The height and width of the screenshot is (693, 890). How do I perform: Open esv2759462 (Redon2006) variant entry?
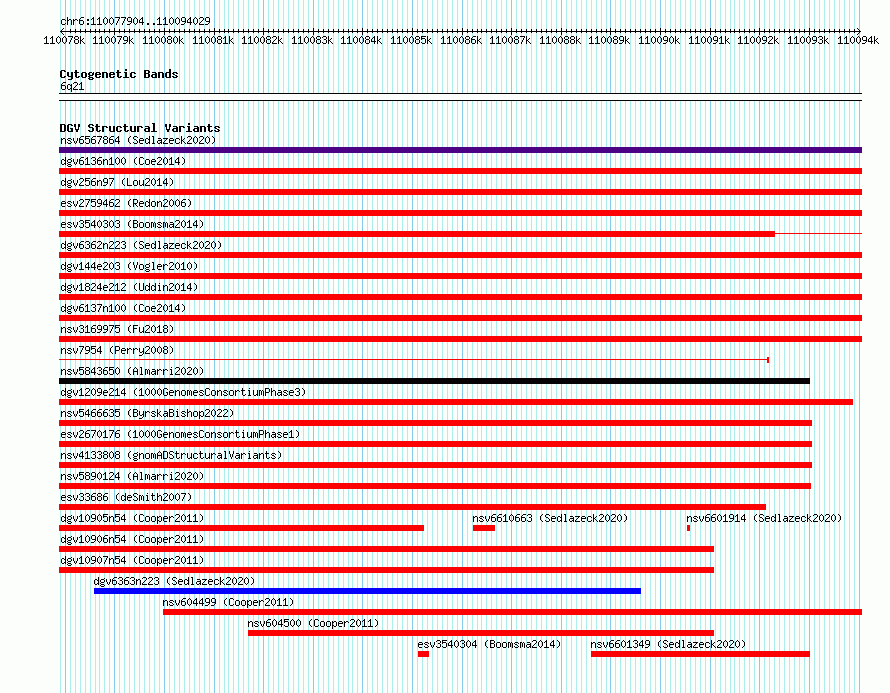[126, 203]
